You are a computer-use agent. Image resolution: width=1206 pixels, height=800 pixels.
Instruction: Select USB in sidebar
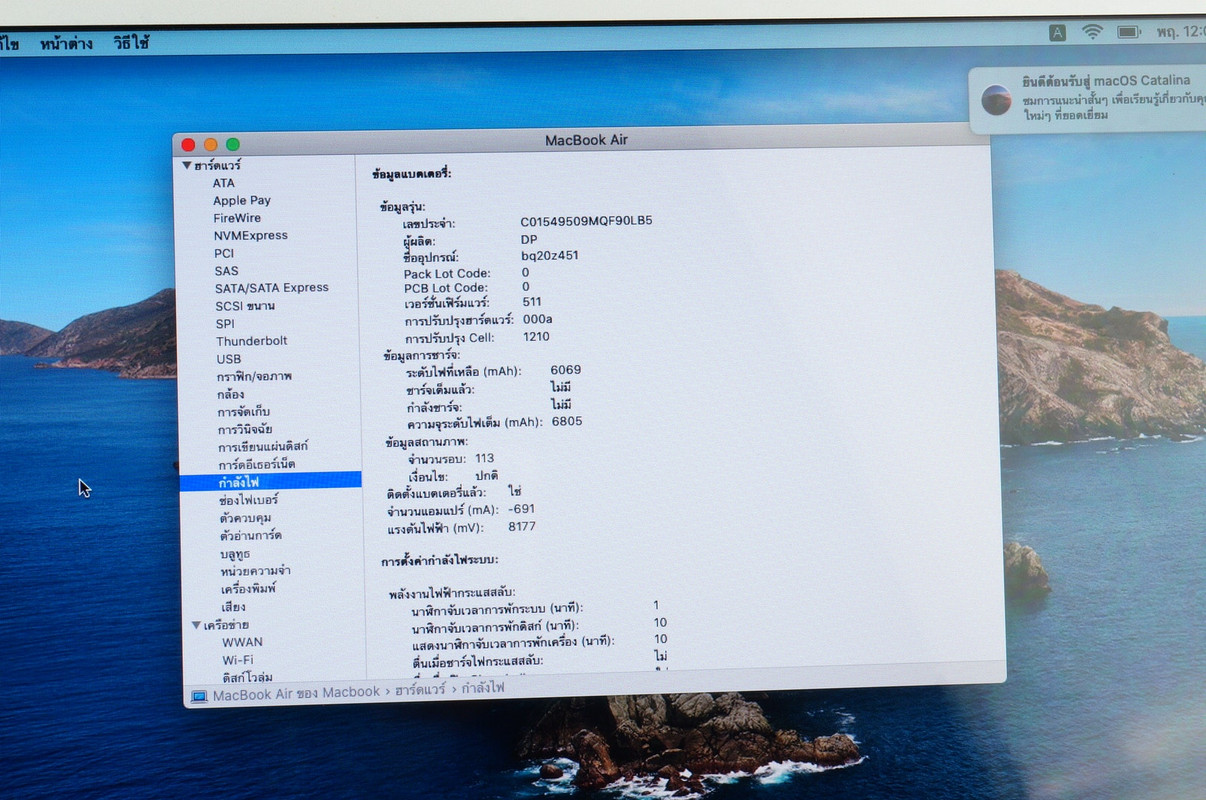(x=228, y=359)
